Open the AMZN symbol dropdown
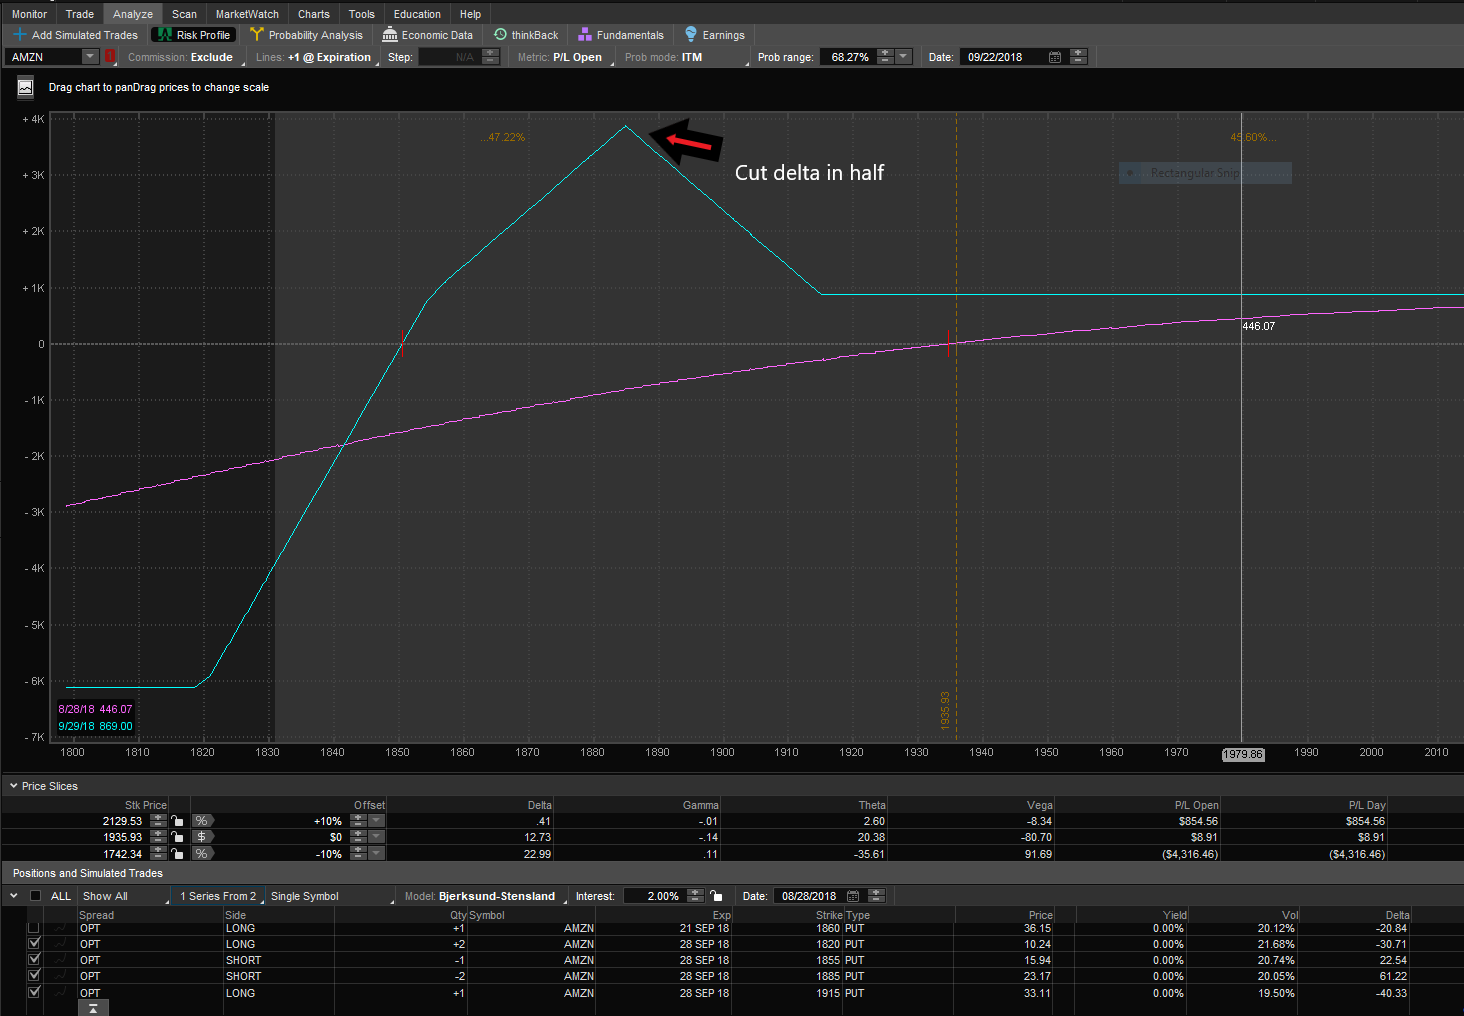Viewport: 1464px width, 1016px height. 89,57
